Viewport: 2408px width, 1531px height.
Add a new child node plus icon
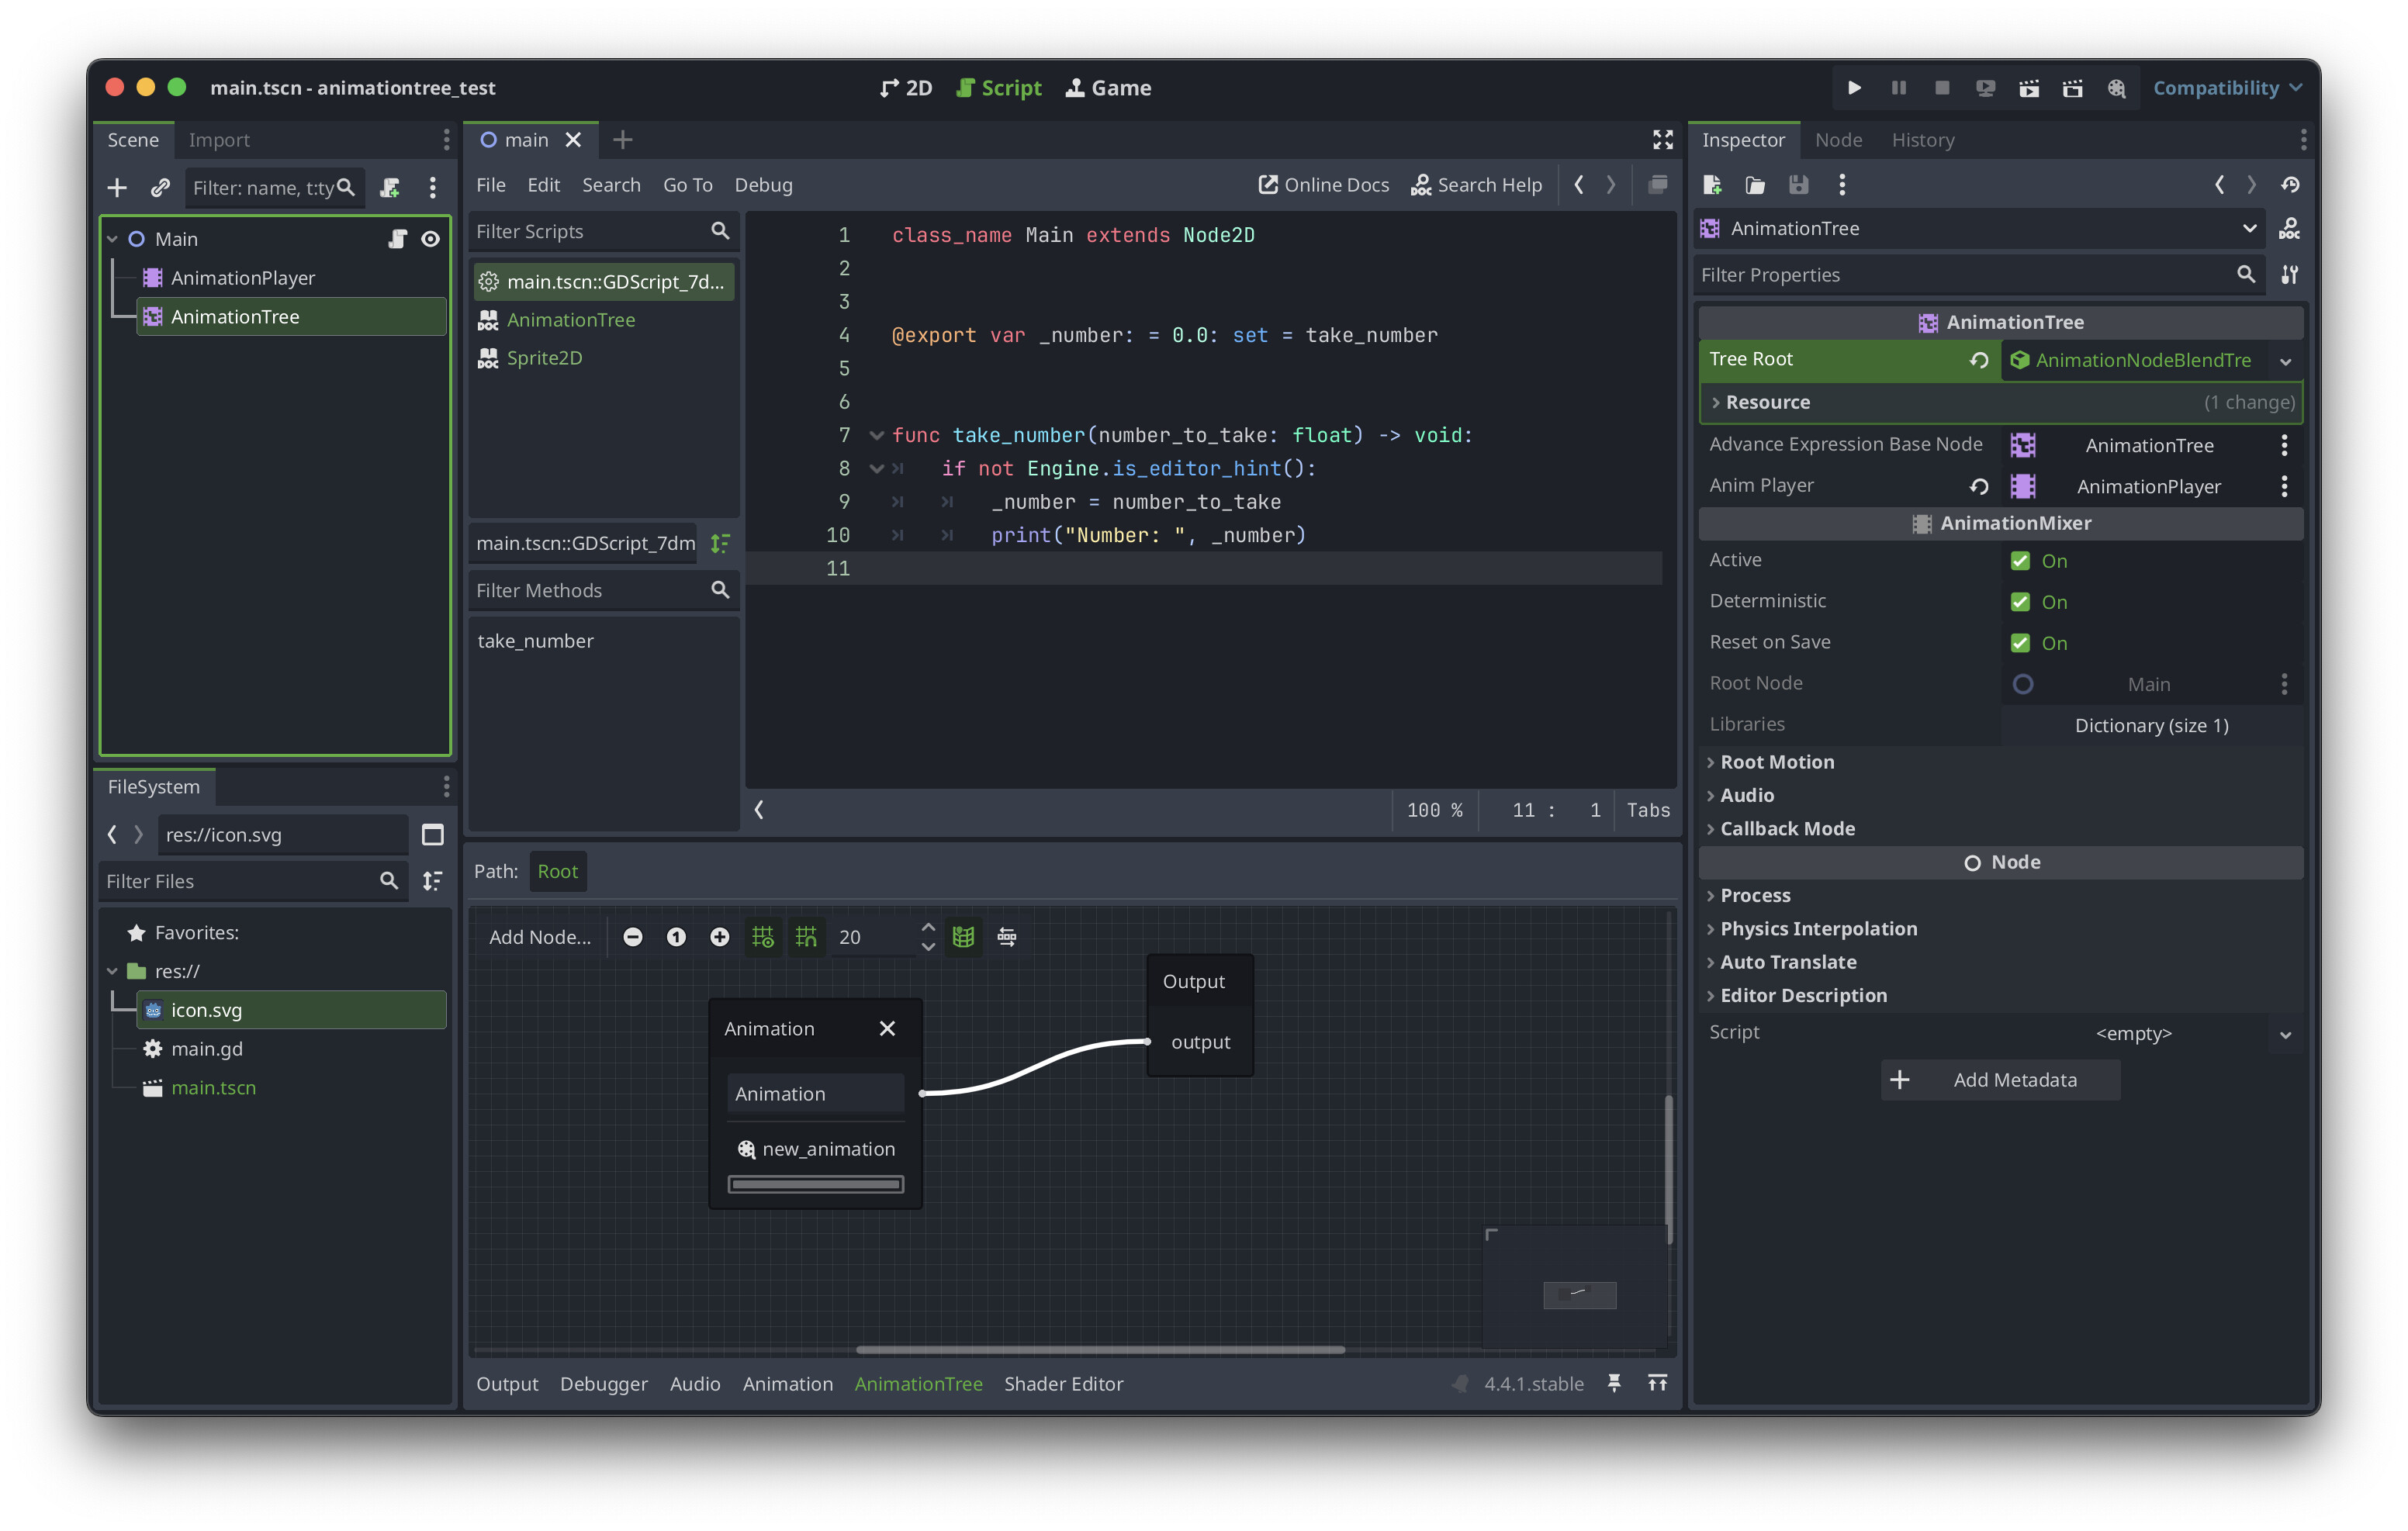(x=117, y=187)
